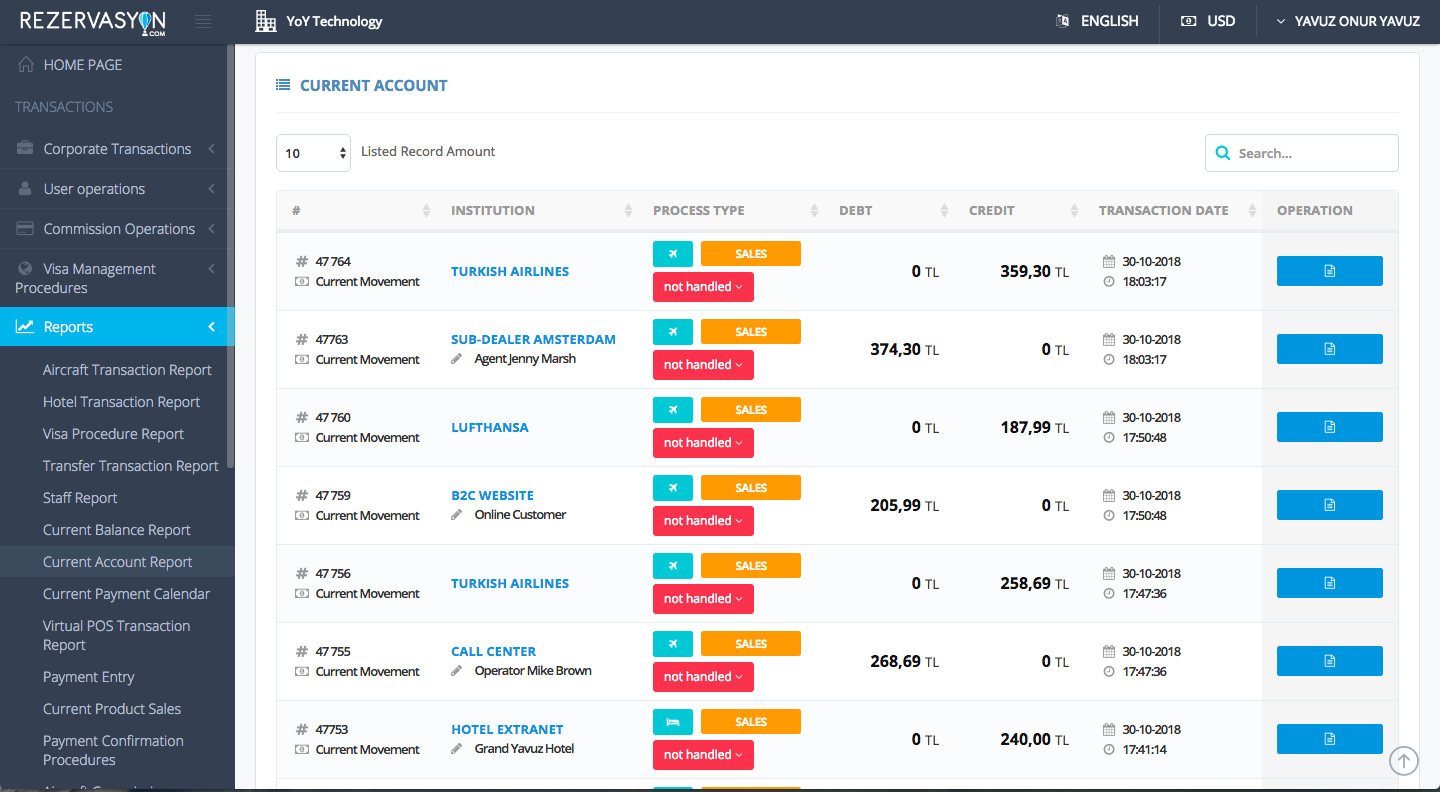Open Visa Procedure Report
Screen dimensions: 1440x792
tap(114, 434)
